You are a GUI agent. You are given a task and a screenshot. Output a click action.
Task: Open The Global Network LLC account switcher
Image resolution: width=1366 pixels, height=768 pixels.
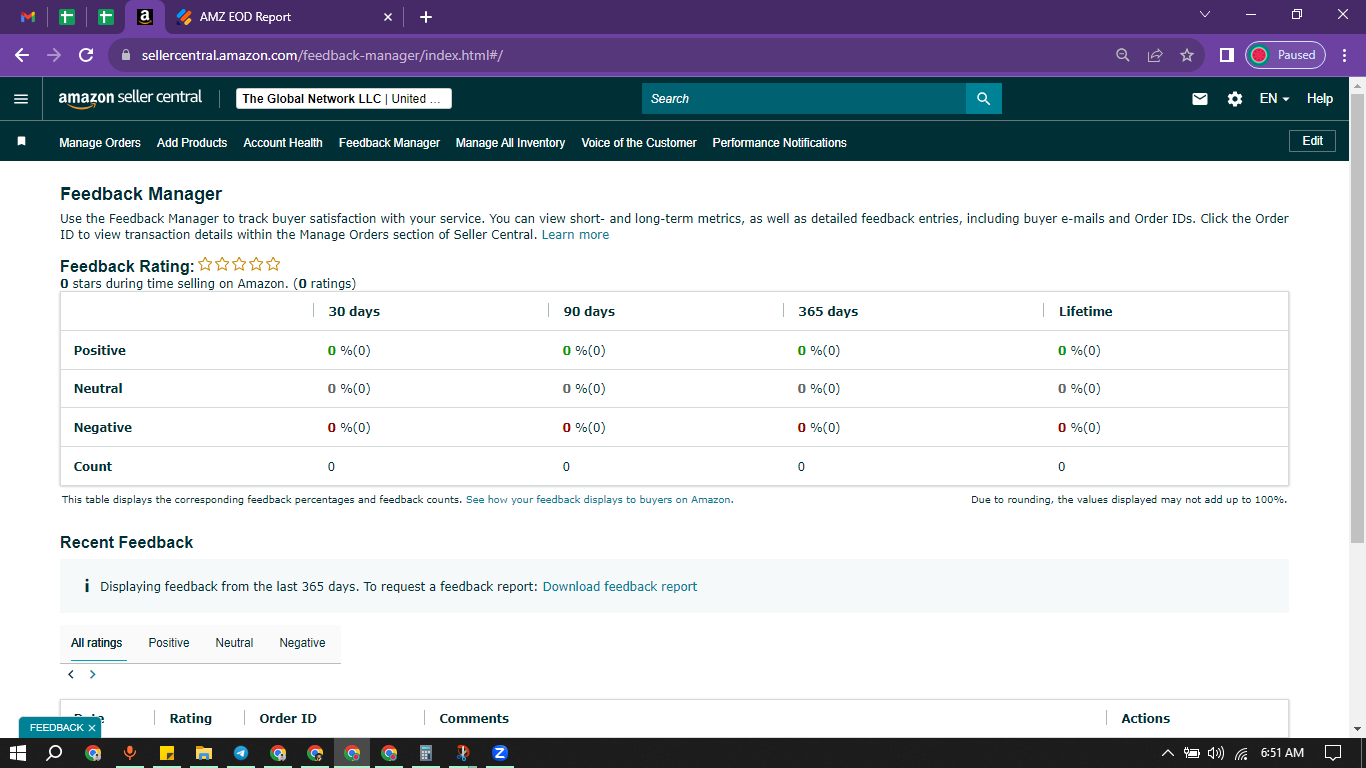pos(344,99)
